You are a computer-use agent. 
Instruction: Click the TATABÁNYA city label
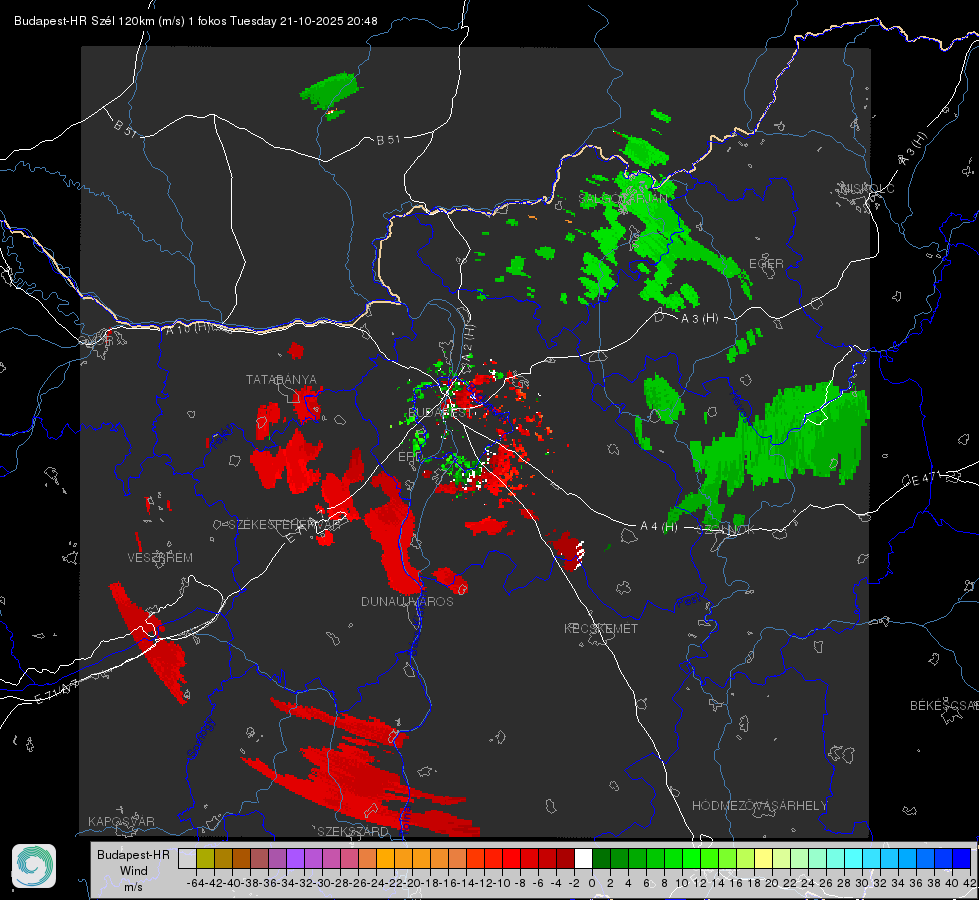click(x=281, y=380)
